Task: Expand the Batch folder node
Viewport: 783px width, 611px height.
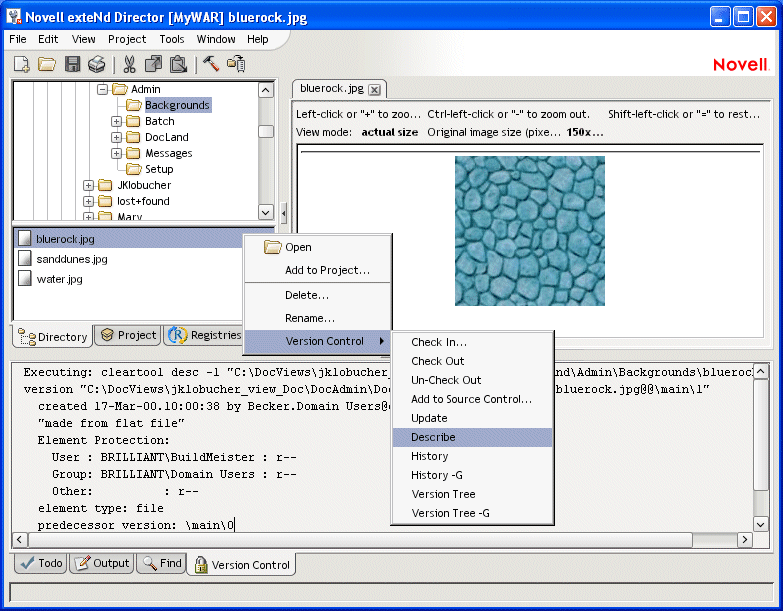Action: [117, 121]
